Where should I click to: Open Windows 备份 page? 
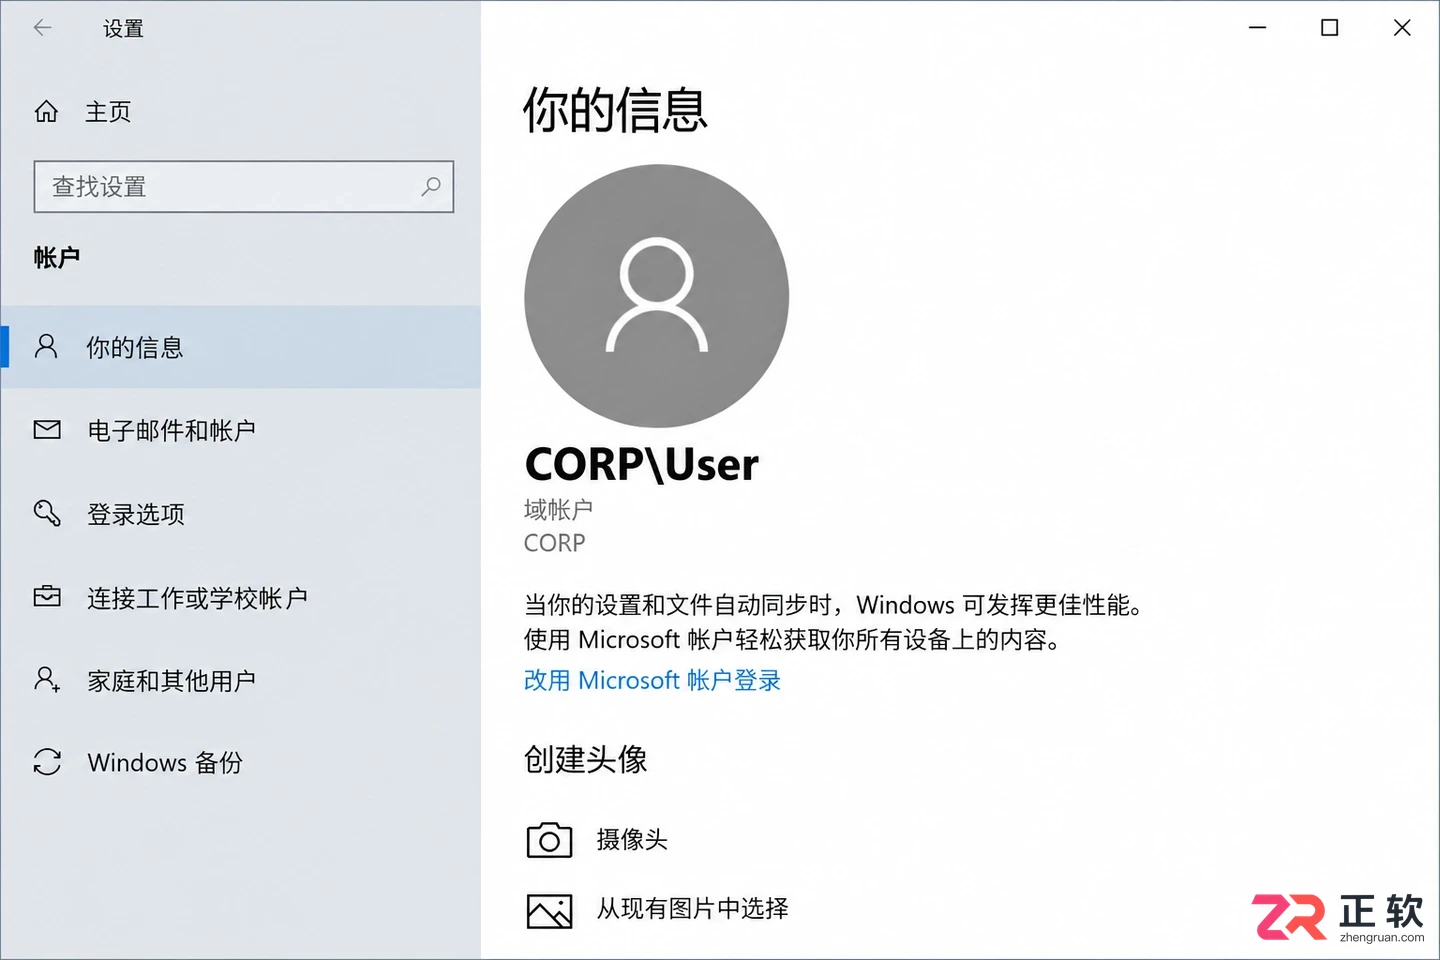tap(240, 763)
